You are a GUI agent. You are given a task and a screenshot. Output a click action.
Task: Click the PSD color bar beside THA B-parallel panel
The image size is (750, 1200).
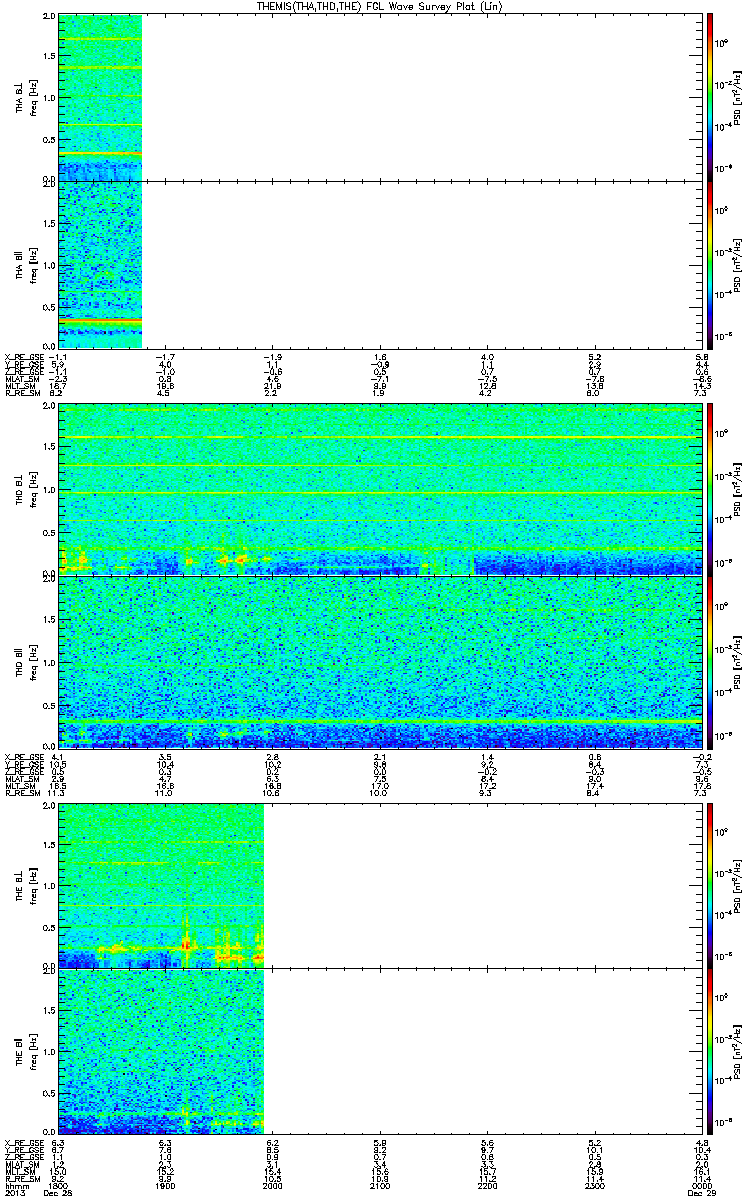click(x=710, y=264)
